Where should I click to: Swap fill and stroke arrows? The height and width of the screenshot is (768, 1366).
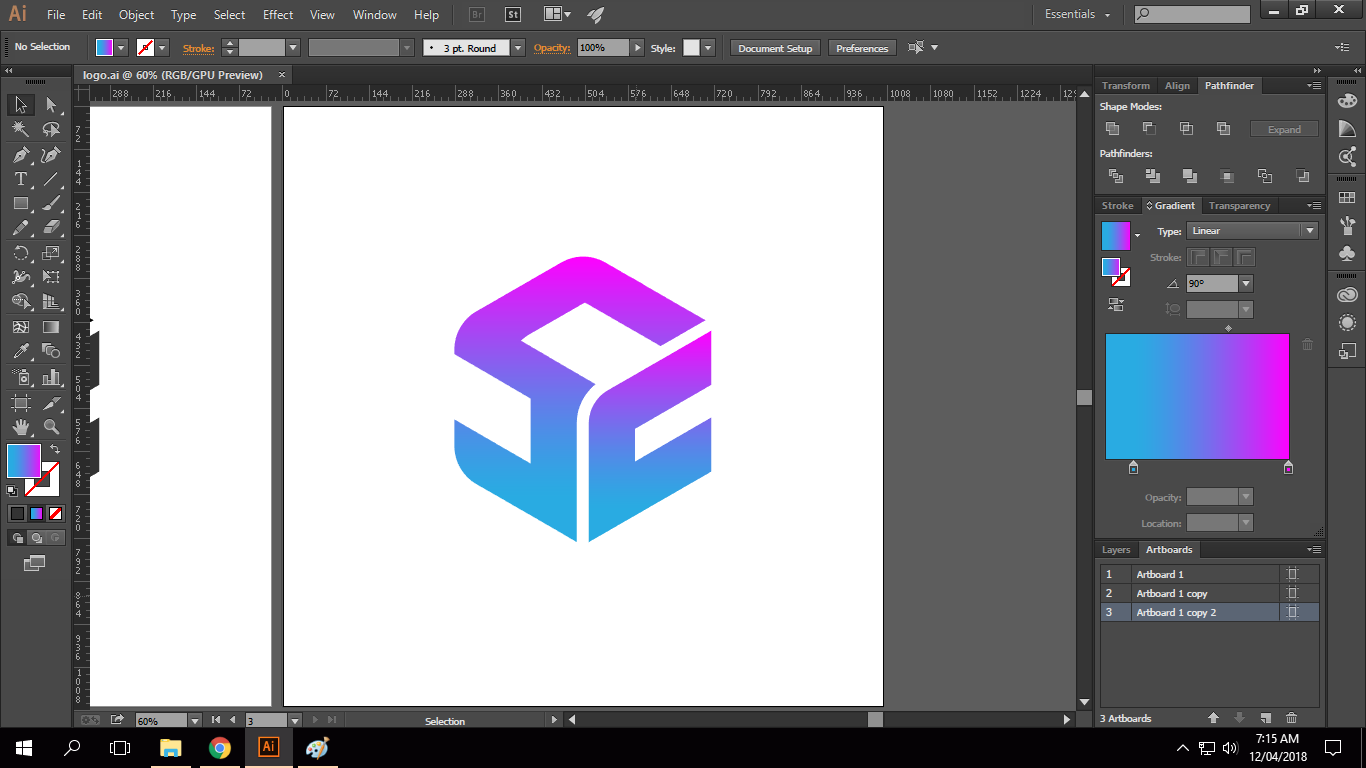(55, 450)
